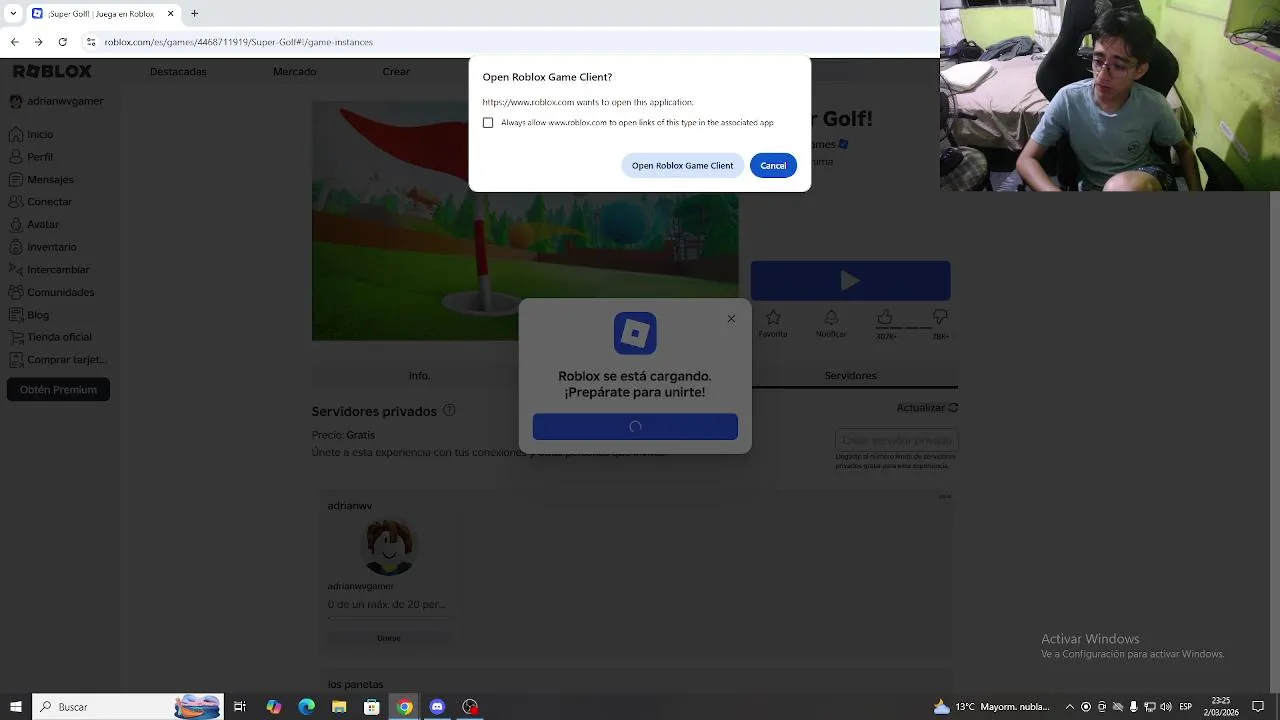
Task: Go to Inicio in the sidebar
Action: pos(31,134)
